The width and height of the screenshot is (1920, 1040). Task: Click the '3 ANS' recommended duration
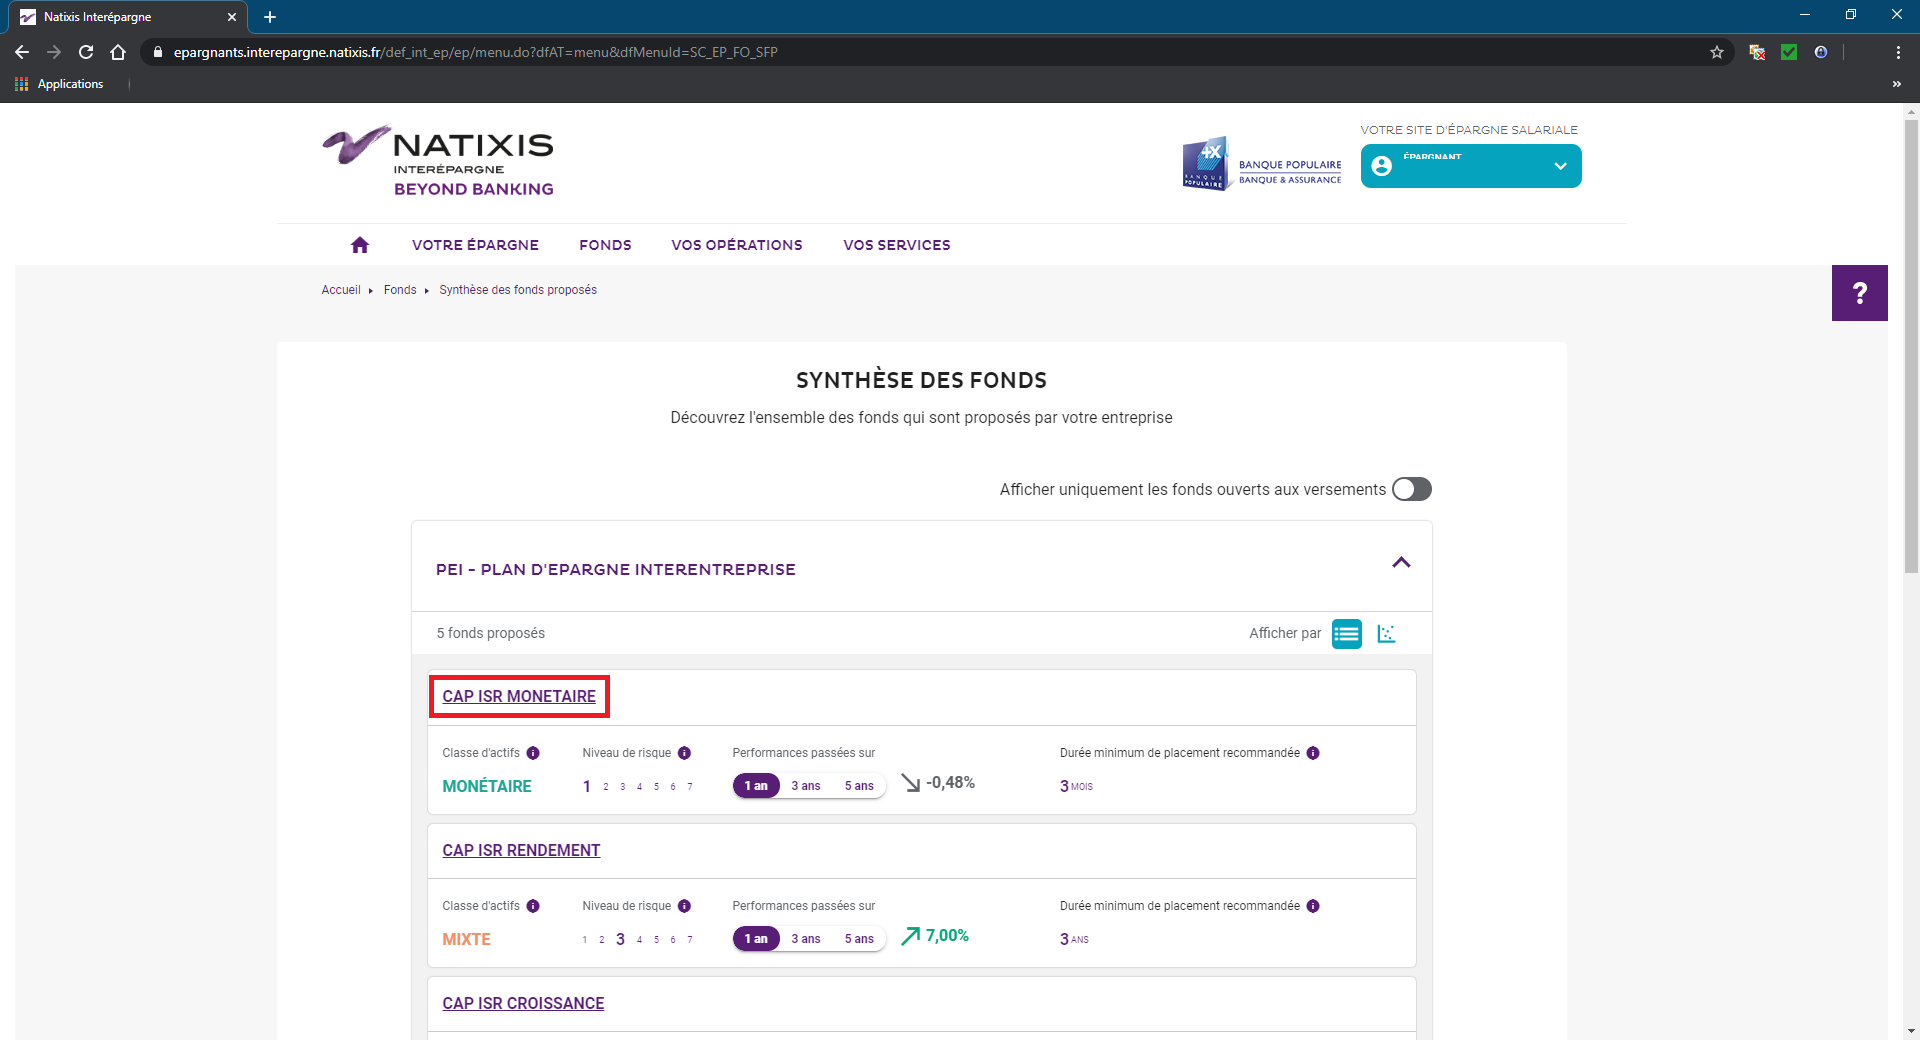point(1074,940)
